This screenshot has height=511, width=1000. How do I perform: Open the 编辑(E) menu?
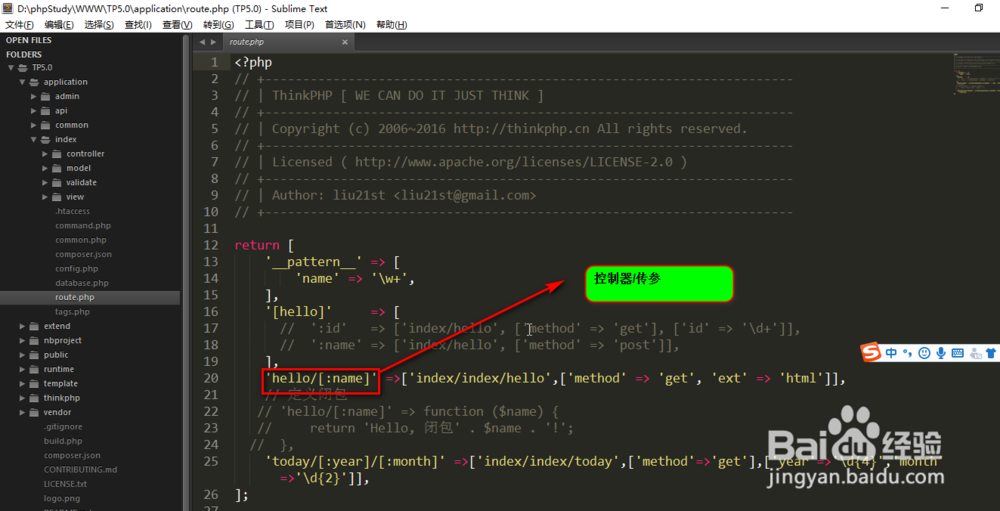(x=59, y=25)
